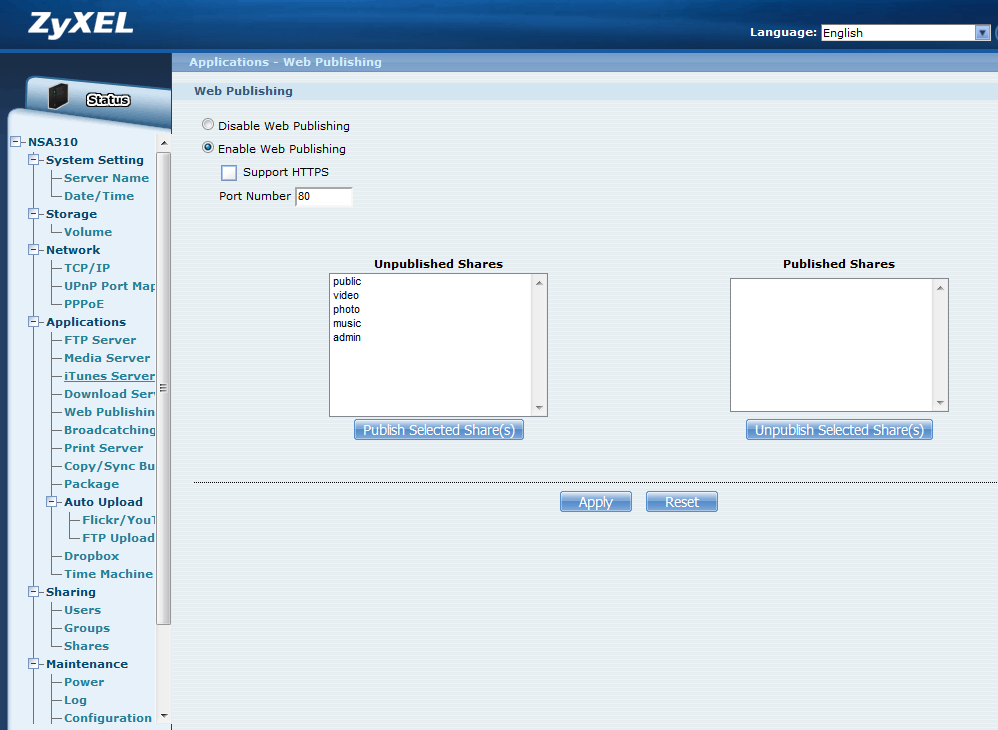998x730 pixels.
Task: Open Server Name in sidebar
Action: (x=106, y=178)
